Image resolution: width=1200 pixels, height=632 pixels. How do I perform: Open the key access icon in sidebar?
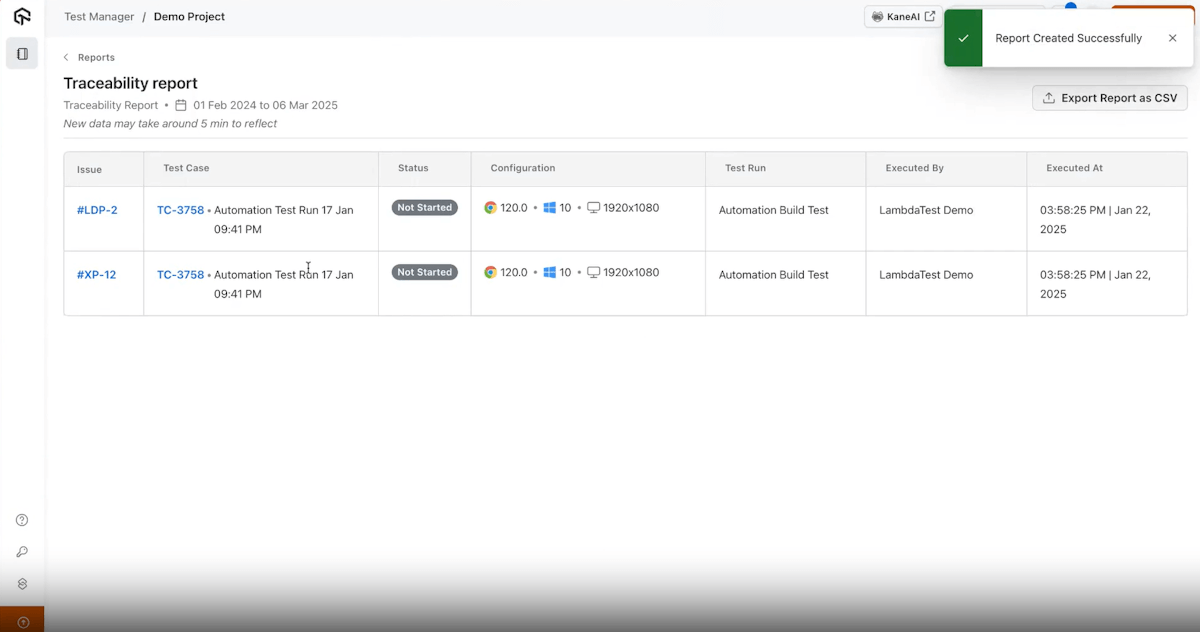22,552
